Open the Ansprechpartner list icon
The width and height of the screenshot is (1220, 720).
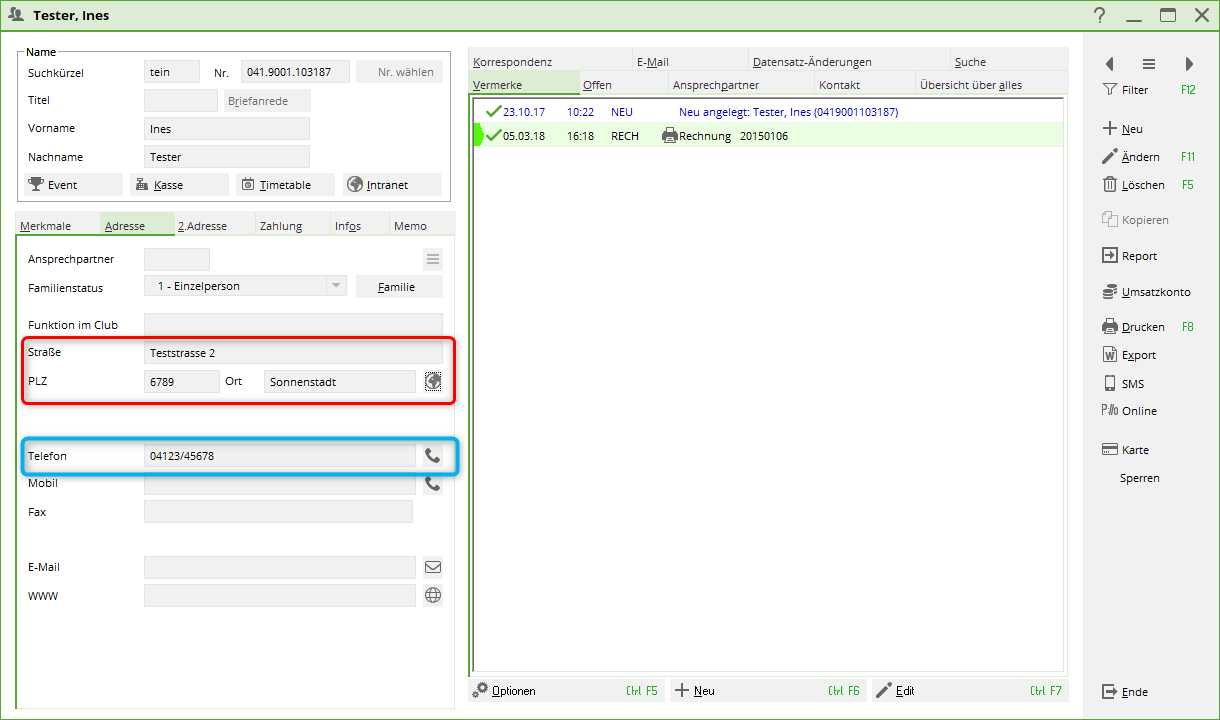click(433, 260)
